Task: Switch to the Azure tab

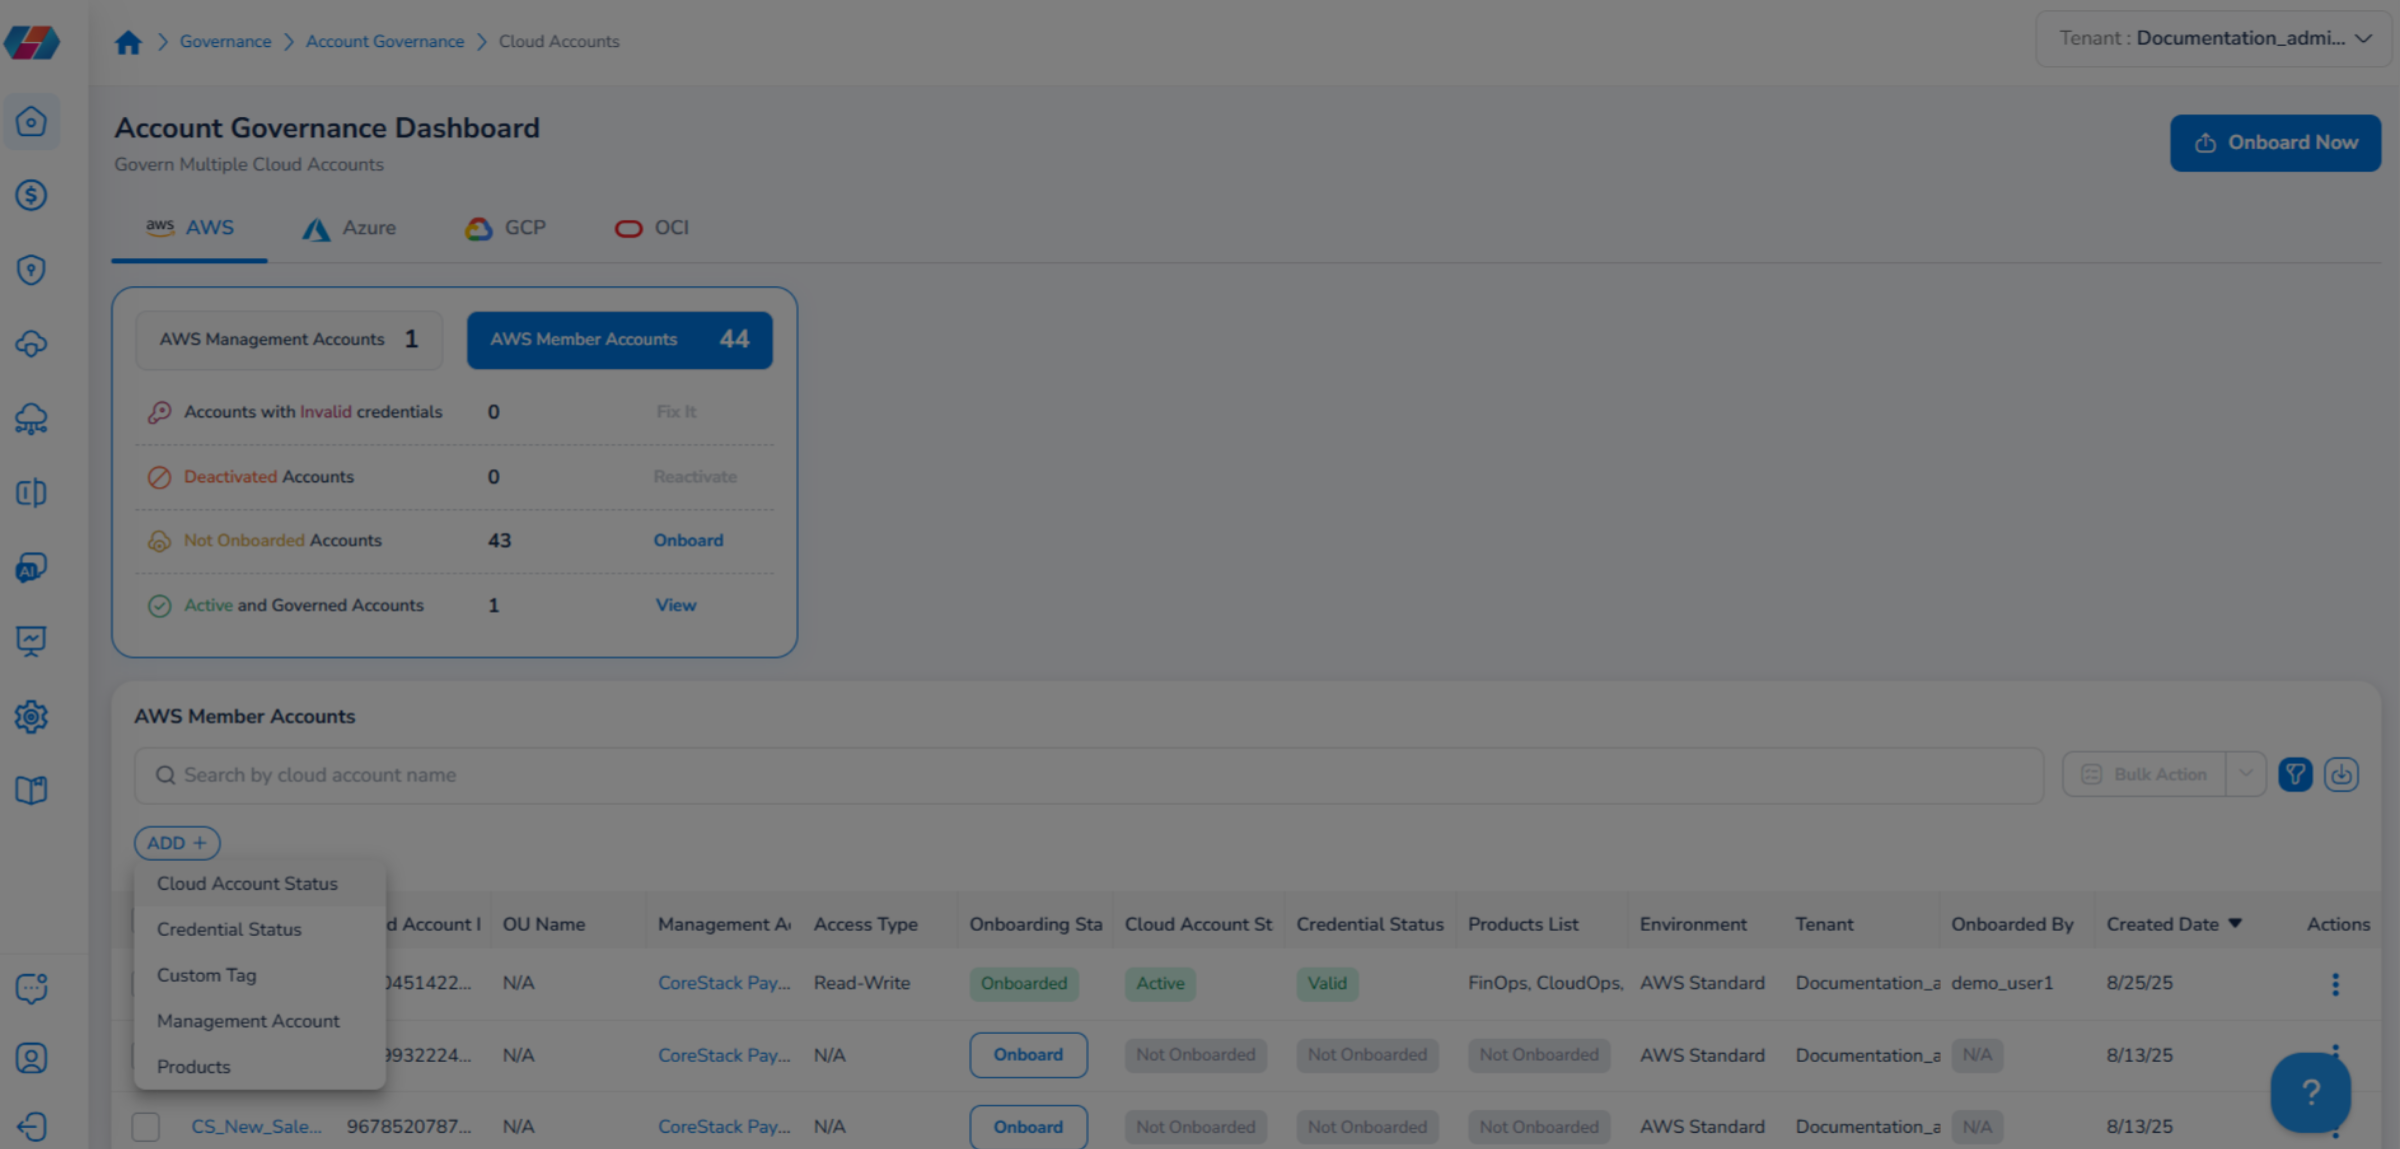Action: tap(349, 228)
